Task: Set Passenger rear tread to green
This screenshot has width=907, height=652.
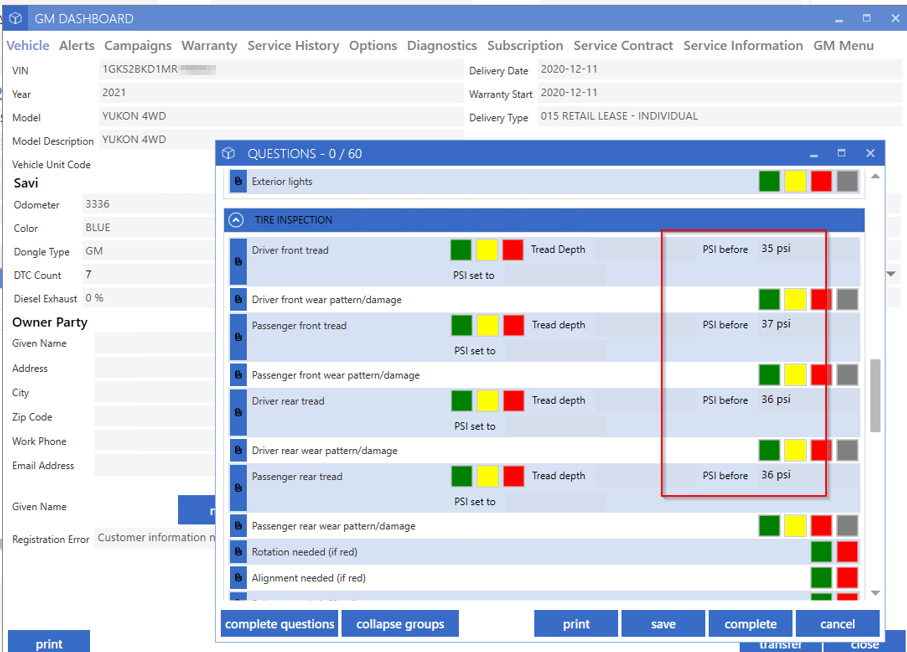Action: pos(462,476)
